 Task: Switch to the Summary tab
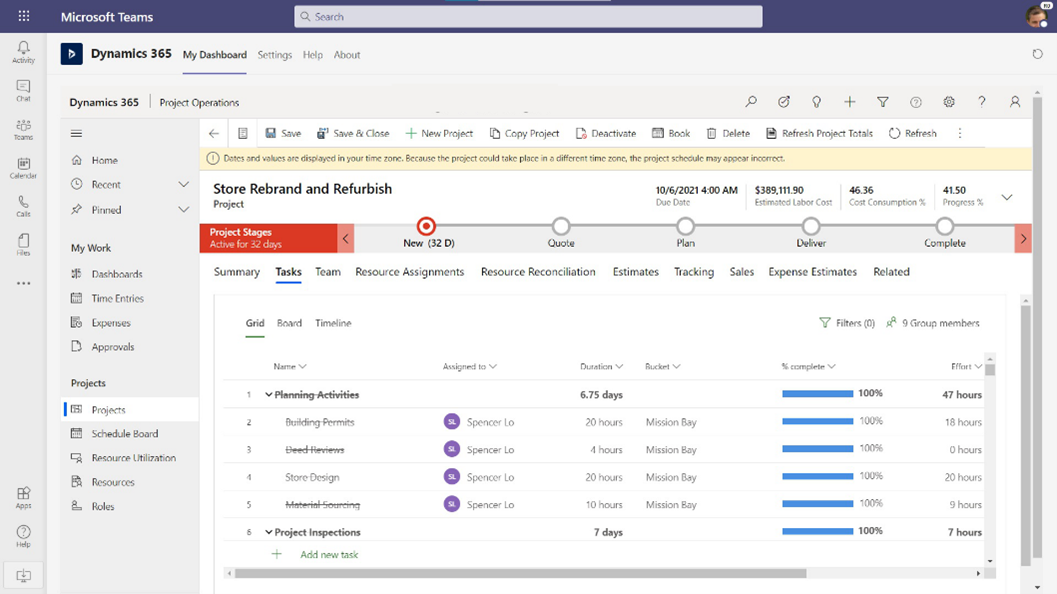(237, 272)
